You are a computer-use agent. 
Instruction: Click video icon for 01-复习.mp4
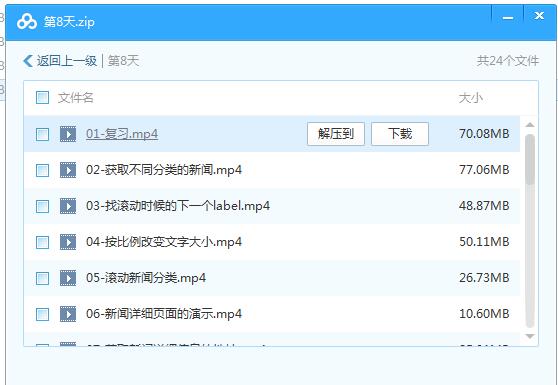tap(68, 134)
